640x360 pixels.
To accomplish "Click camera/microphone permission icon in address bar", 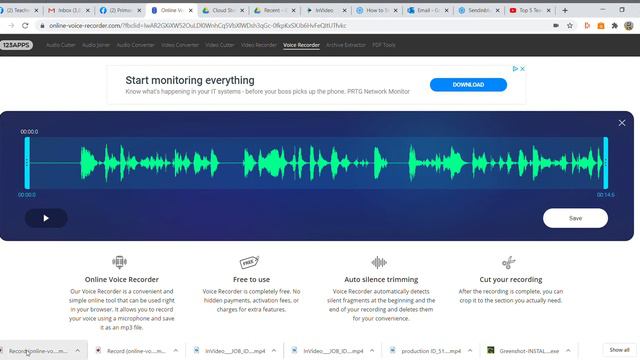I will click(556, 25).
